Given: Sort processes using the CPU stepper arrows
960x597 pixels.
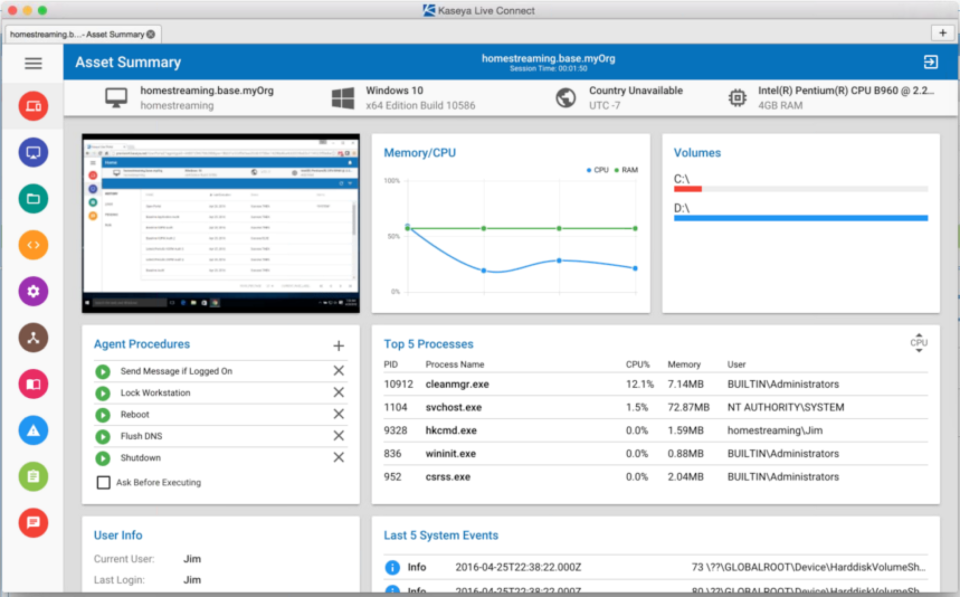Looking at the screenshot, I should (918, 342).
